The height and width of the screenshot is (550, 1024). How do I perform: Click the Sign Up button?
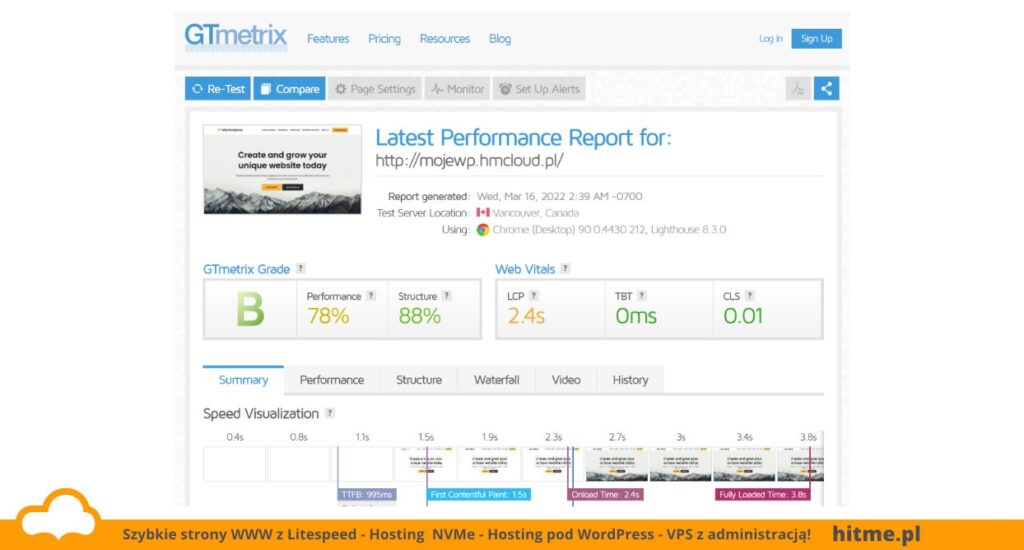[x=816, y=39]
